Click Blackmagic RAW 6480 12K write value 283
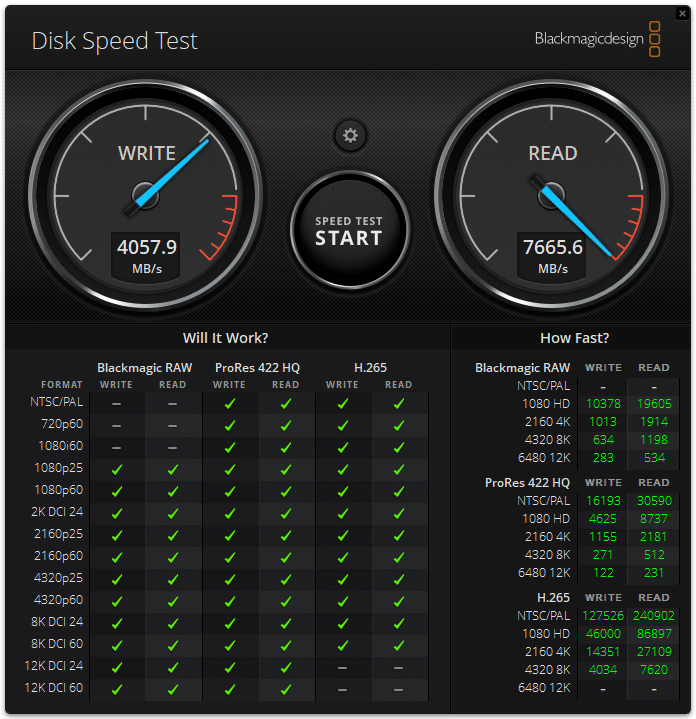This screenshot has height=719, width=696. tap(603, 458)
